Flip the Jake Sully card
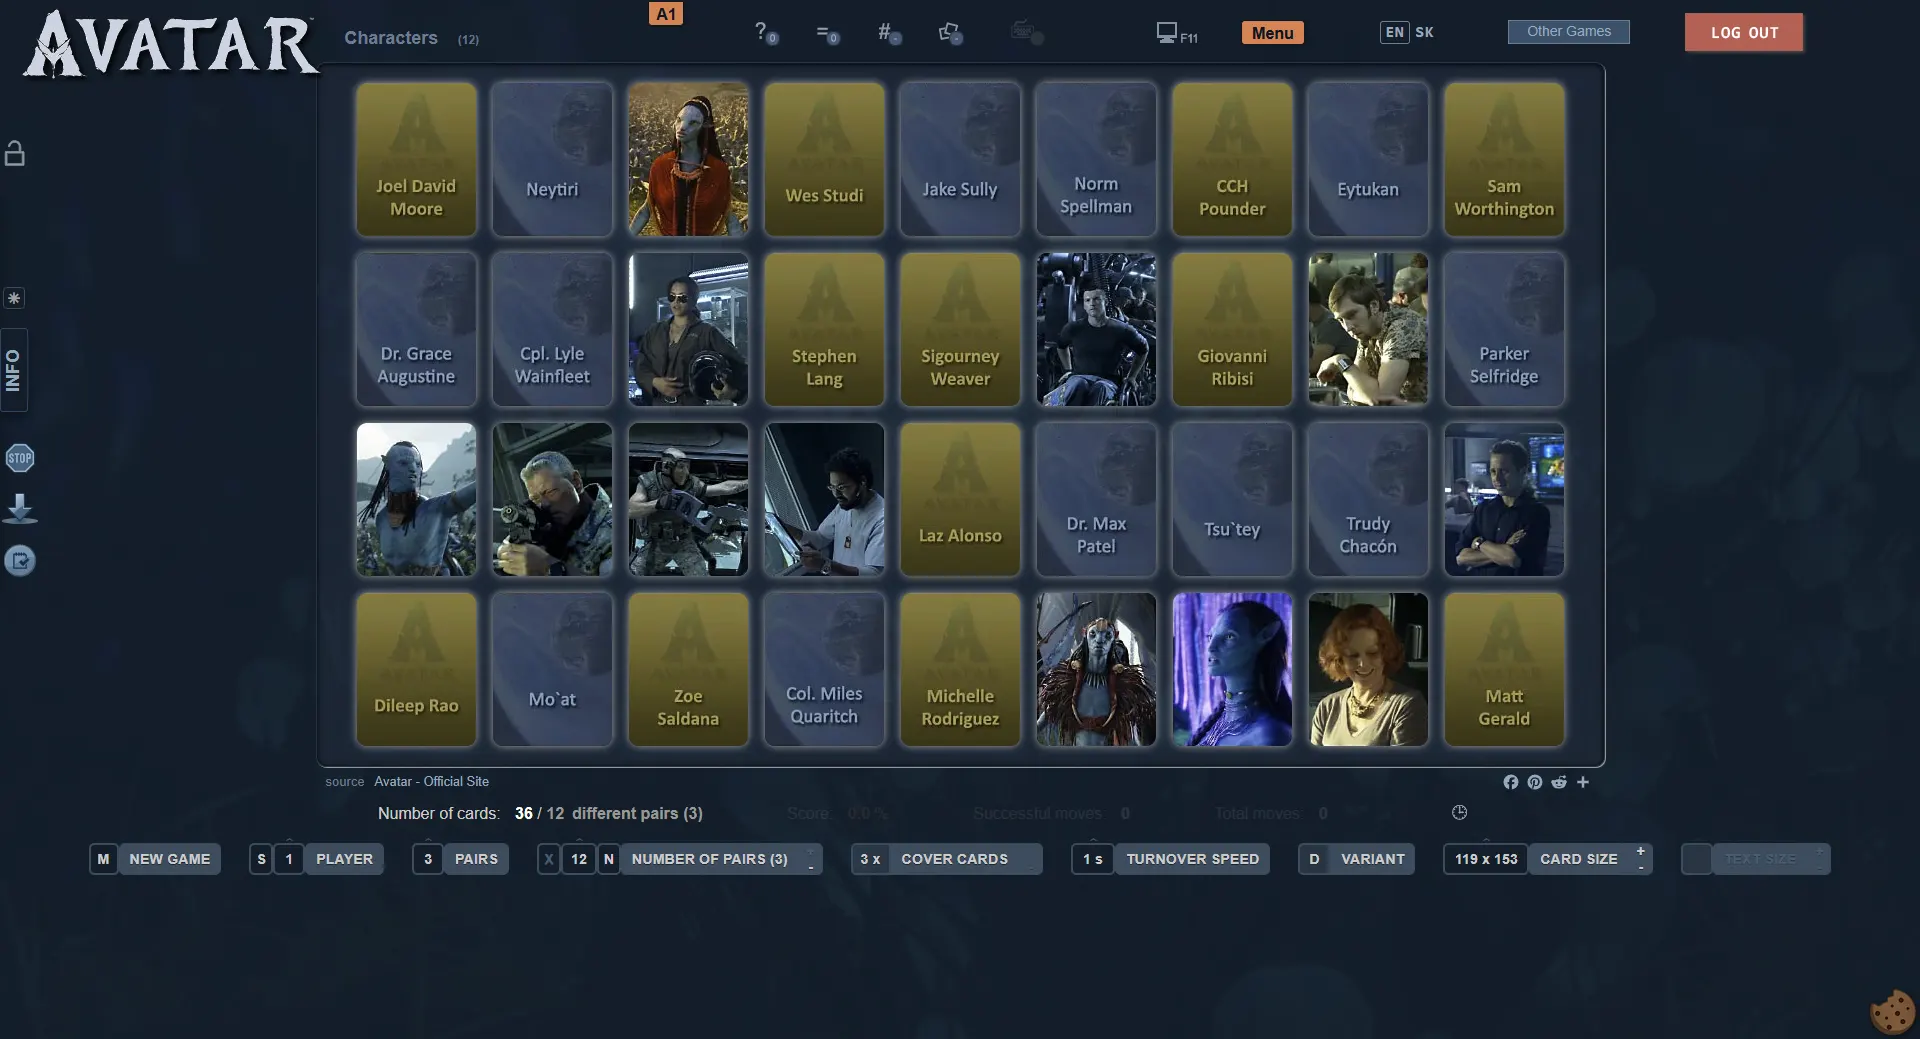Image resolution: width=1920 pixels, height=1039 pixels. (959, 160)
